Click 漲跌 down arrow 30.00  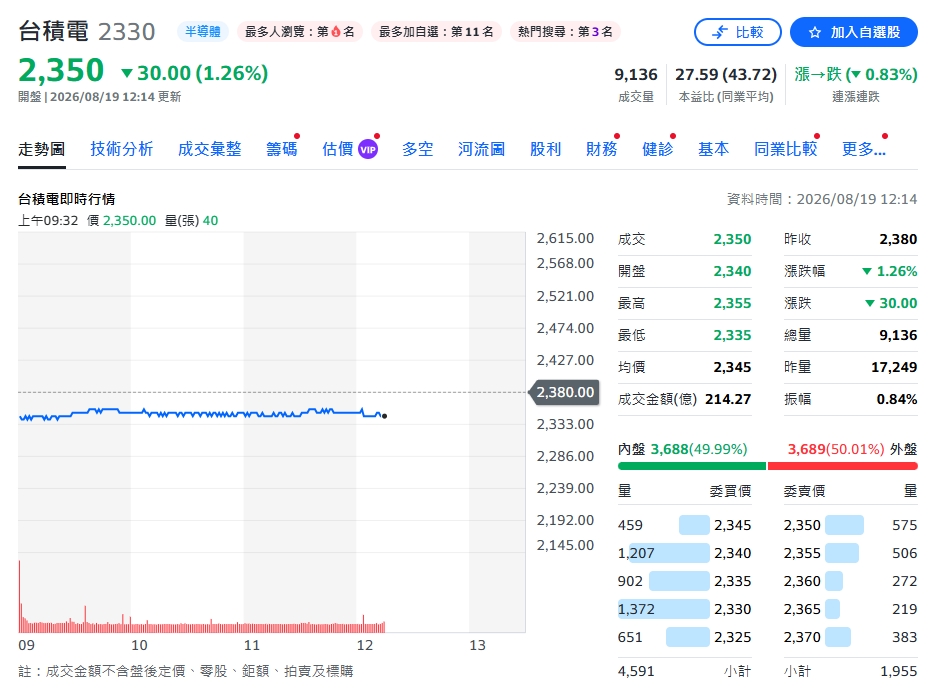point(891,303)
